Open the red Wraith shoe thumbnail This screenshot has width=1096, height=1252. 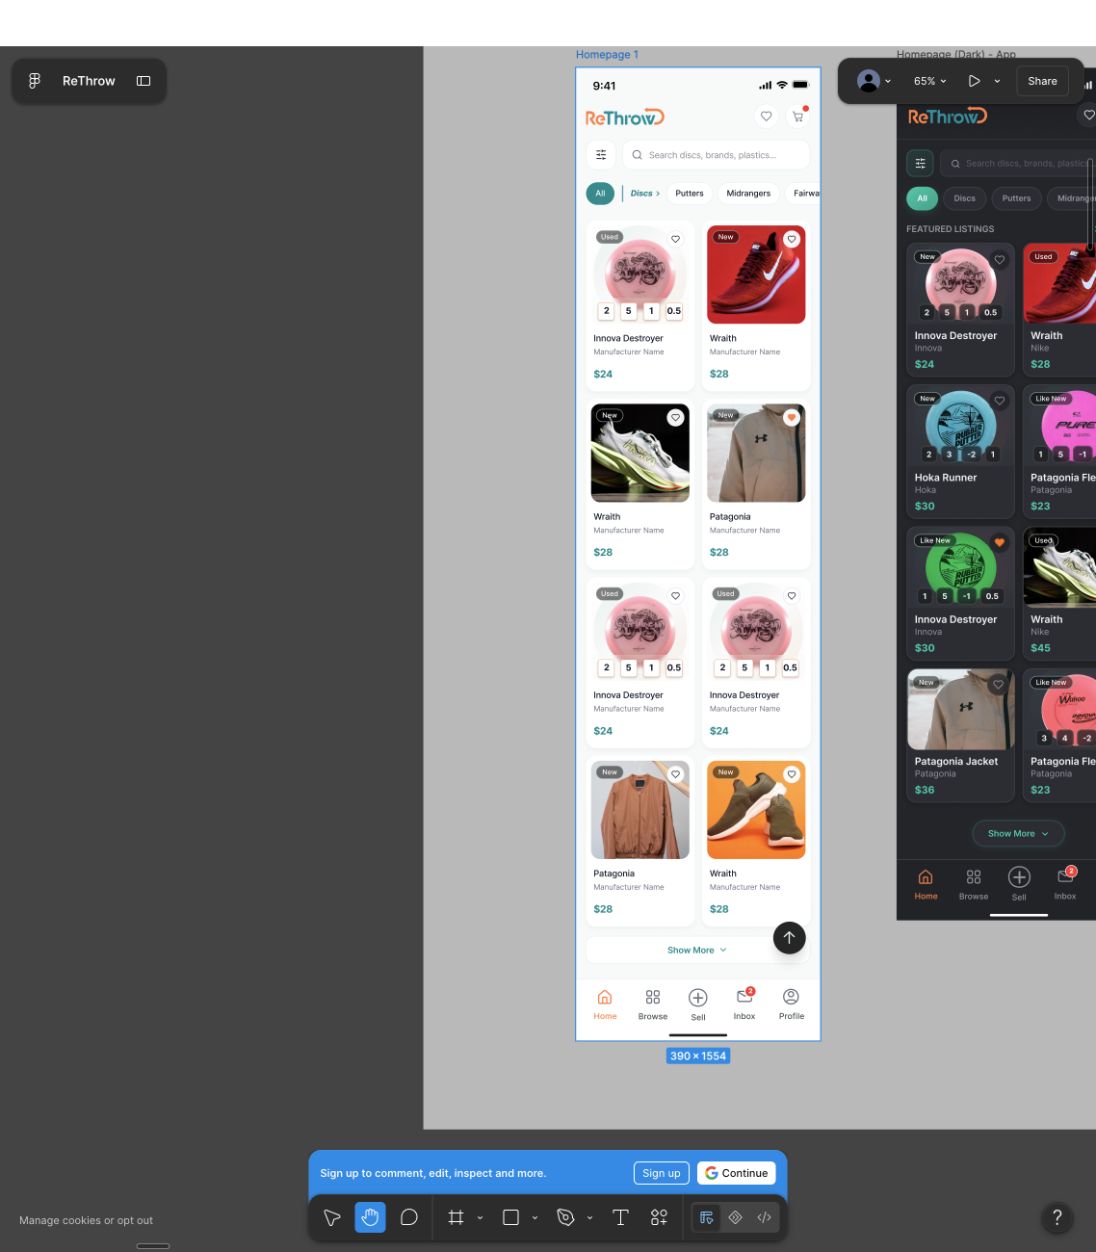[756, 275]
